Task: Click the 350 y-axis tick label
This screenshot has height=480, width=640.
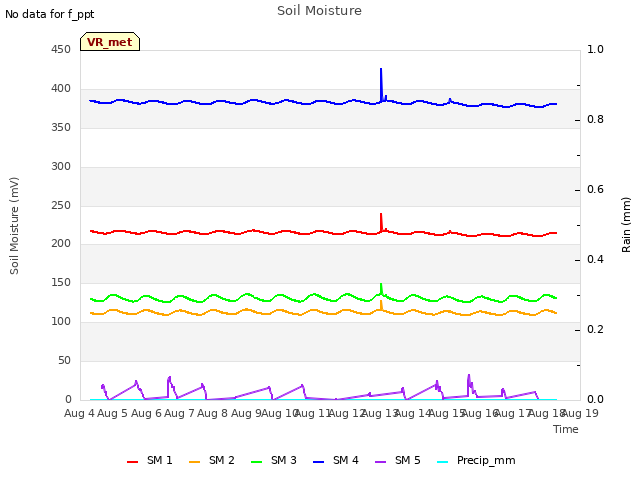Action: pyautogui.click(x=61, y=127)
